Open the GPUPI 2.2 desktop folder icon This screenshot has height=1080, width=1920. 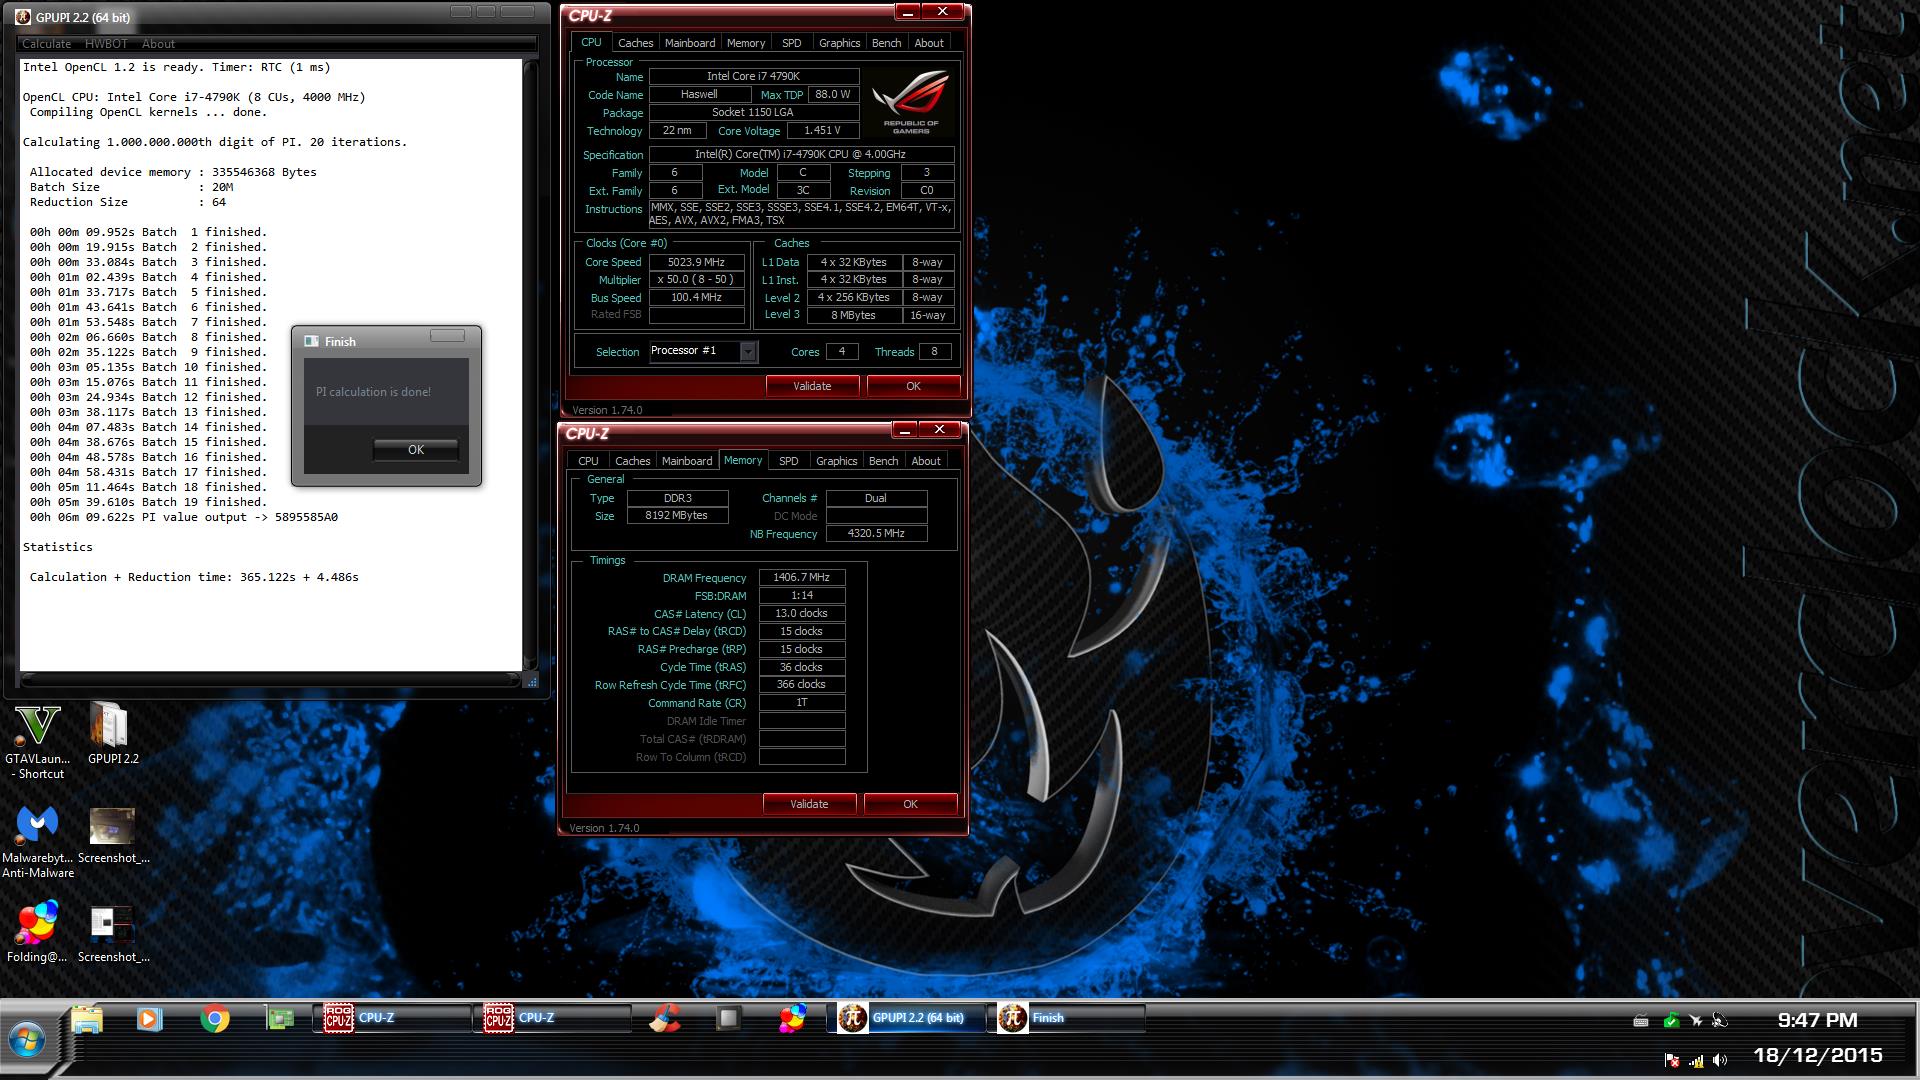(x=112, y=733)
